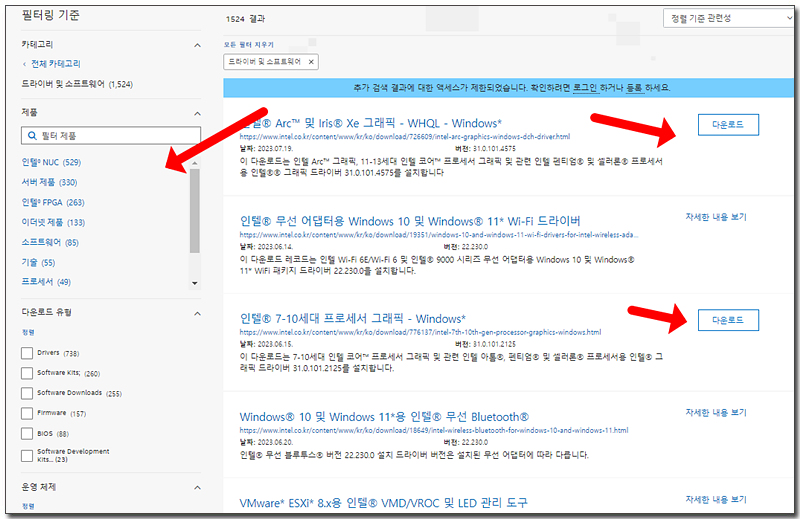
Task: Download the 7-10세대 프로세서 그래픽 driver
Action: 728,320
